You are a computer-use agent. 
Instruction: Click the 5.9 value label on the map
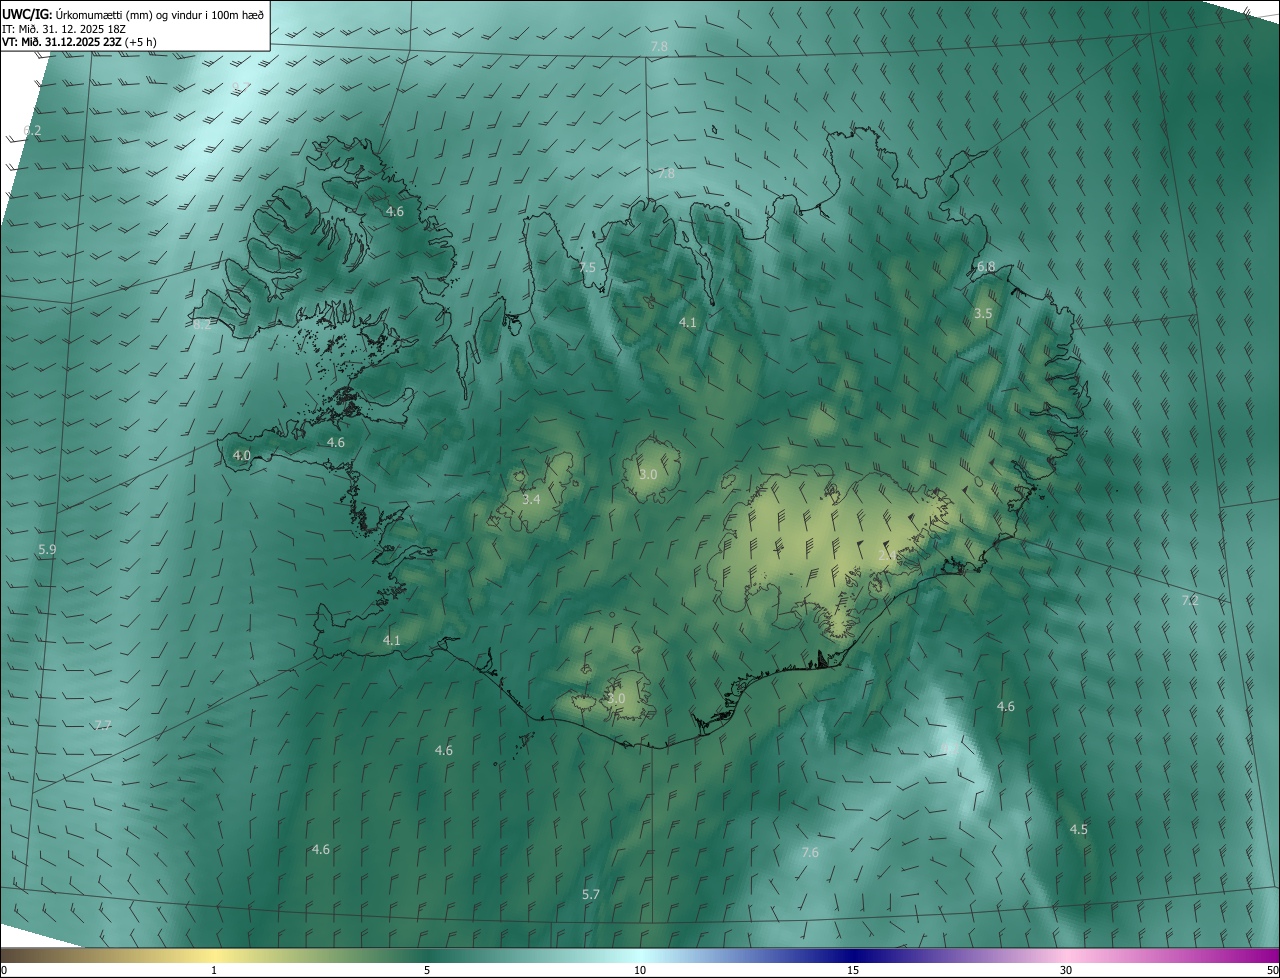coord(47,550)
